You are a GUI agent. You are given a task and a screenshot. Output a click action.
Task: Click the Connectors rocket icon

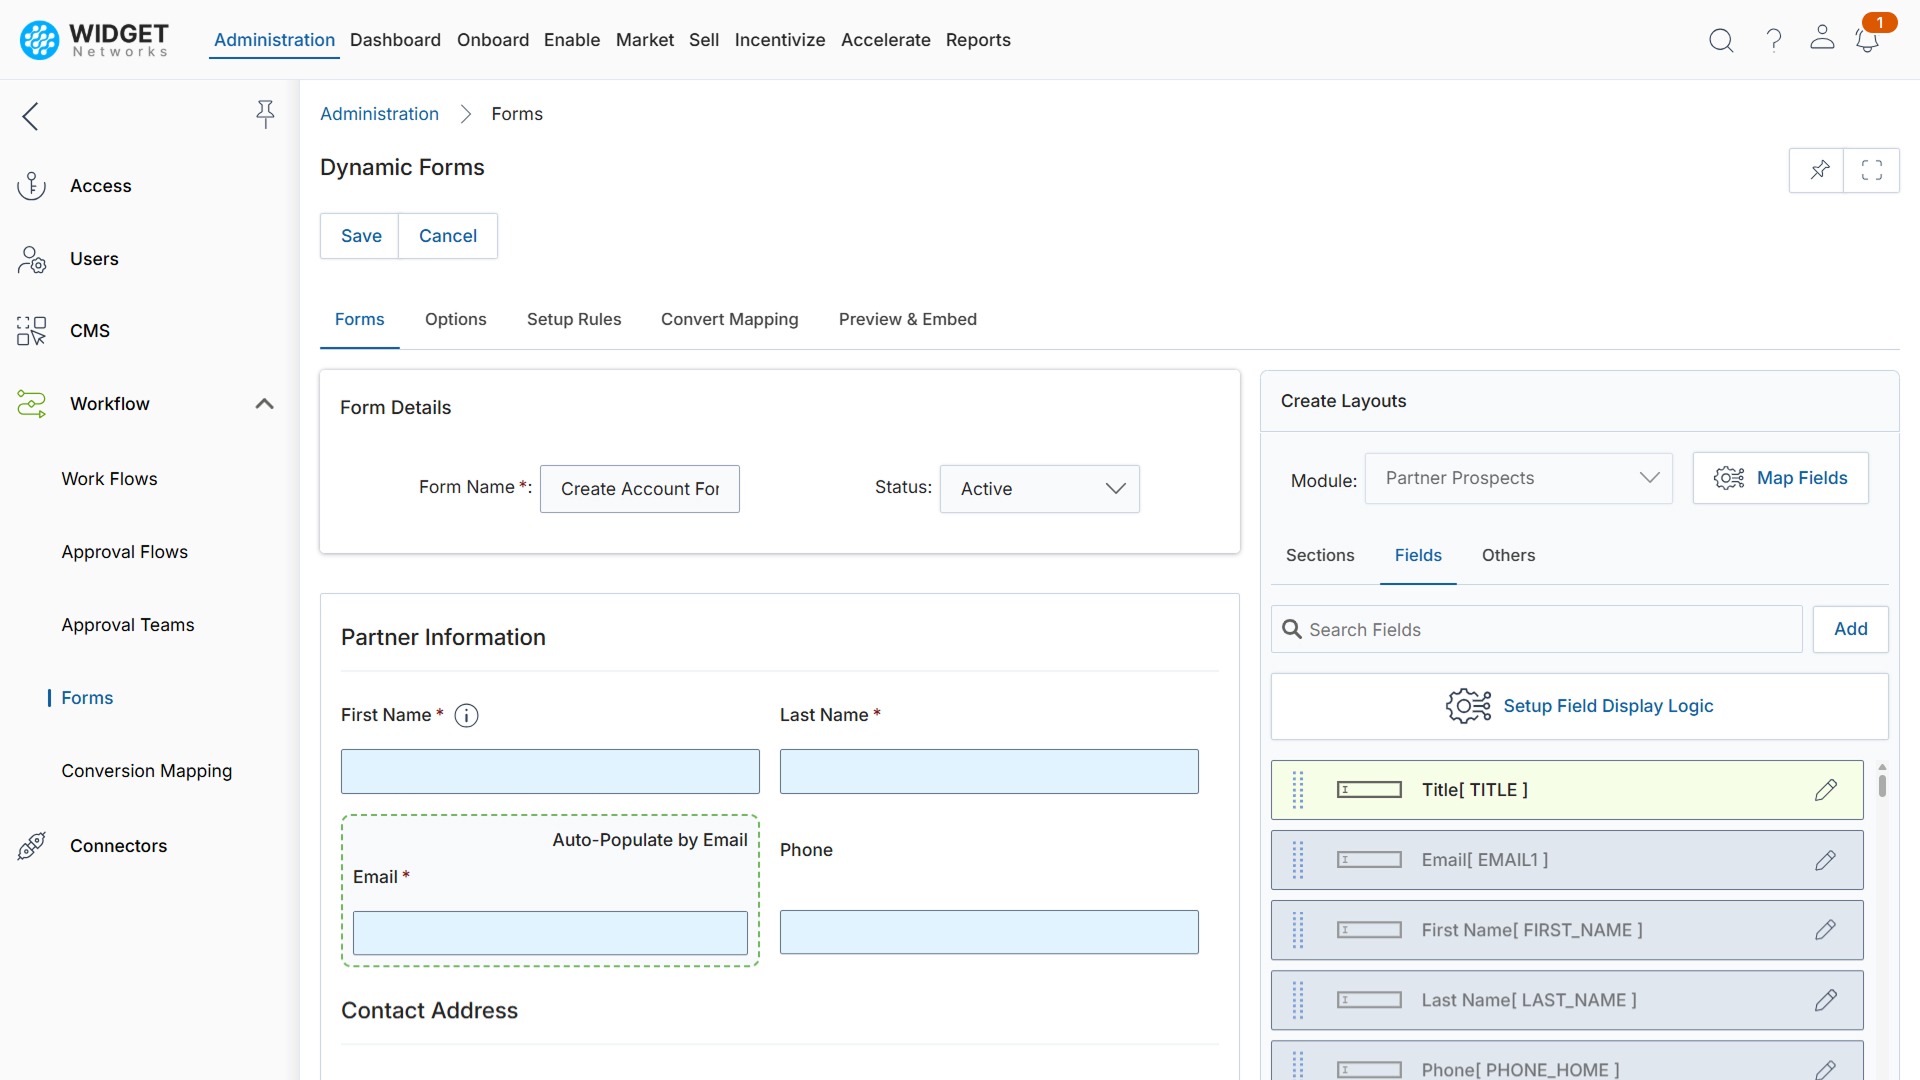[x=31, y=845]
